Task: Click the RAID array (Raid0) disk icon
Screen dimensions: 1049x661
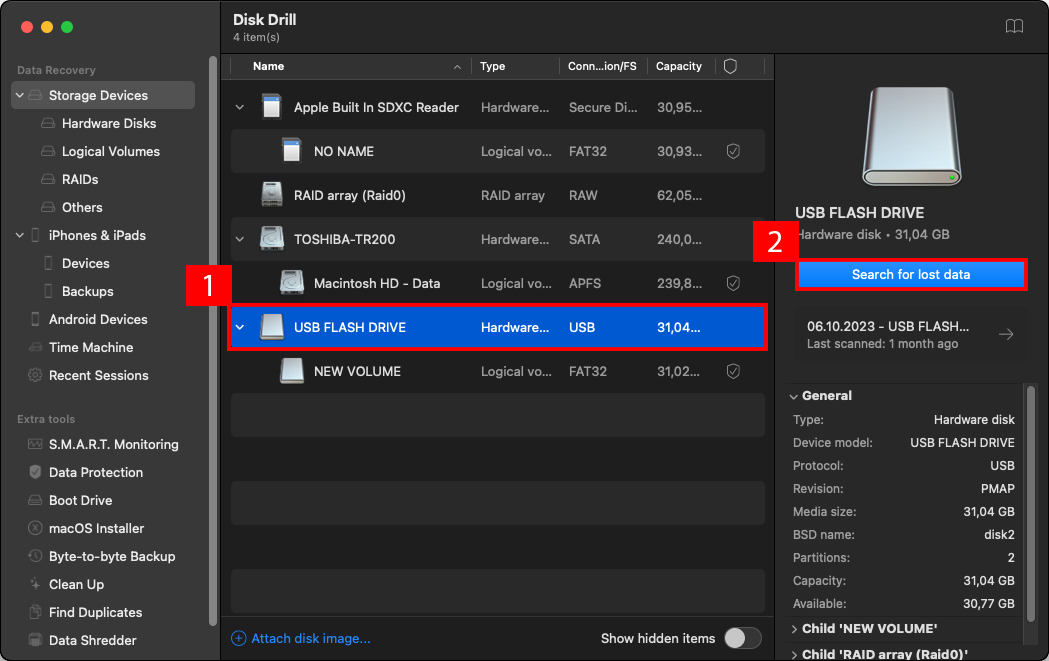Action: pyautogui.click(x=272, y=195)
